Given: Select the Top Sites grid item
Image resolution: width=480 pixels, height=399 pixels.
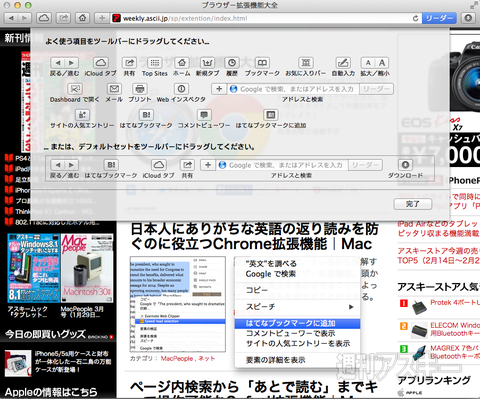Looking at the screenshot, I should [x=155, y=67].
